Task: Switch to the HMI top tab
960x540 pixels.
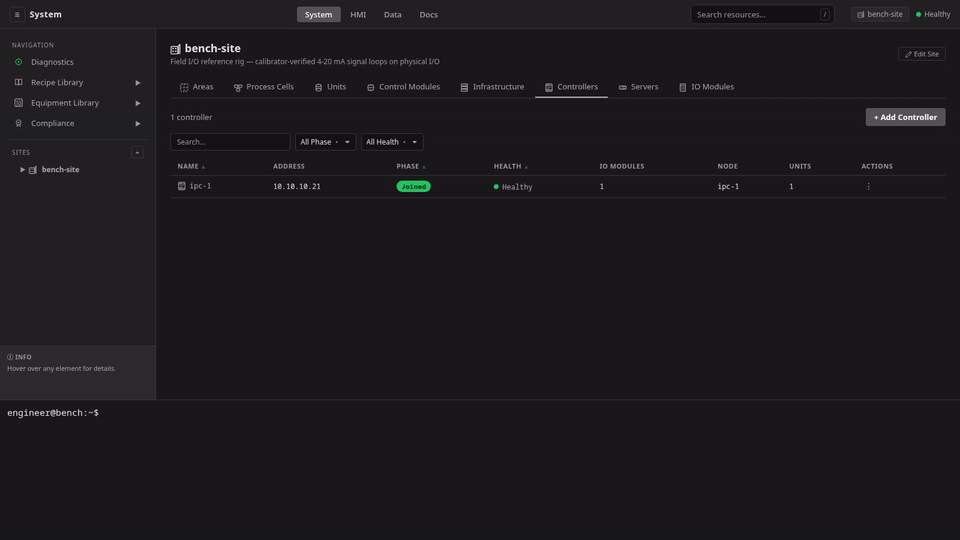Action: [x=358, y=14]
